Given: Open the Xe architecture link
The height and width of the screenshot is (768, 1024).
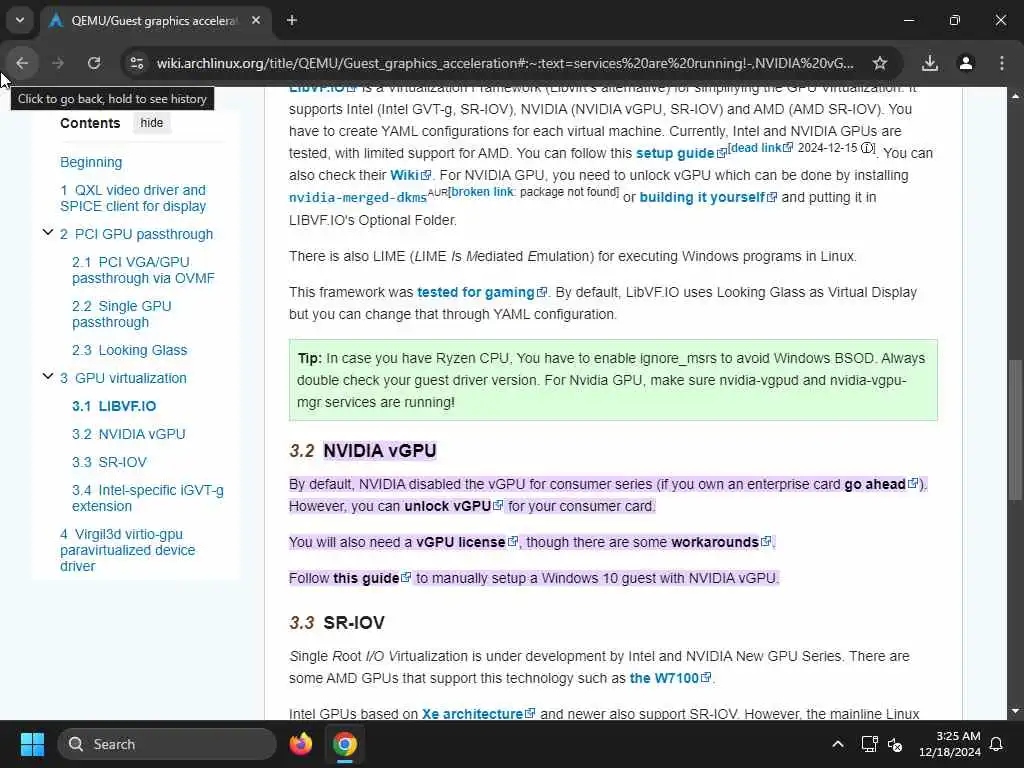Looking at the screenshot, I should click(x=478, y=714).
